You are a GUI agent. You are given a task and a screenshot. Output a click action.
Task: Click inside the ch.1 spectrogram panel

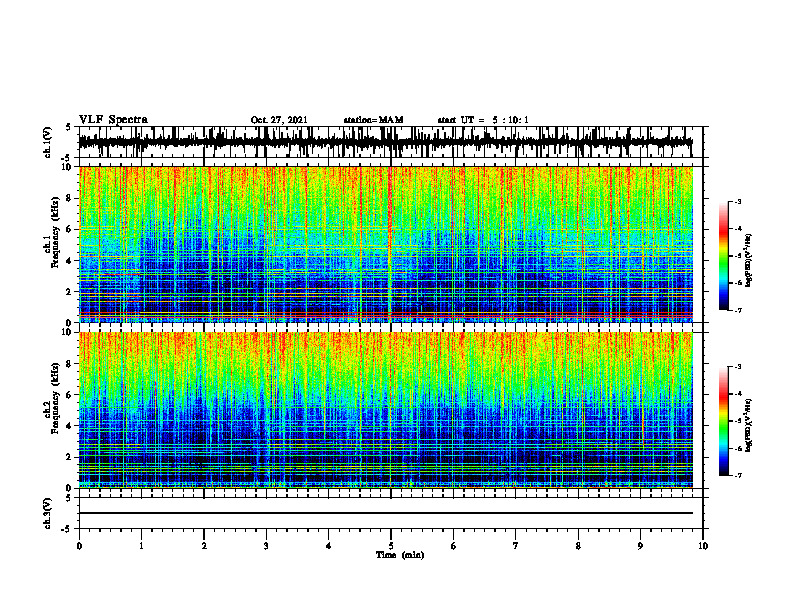(385, 244)
